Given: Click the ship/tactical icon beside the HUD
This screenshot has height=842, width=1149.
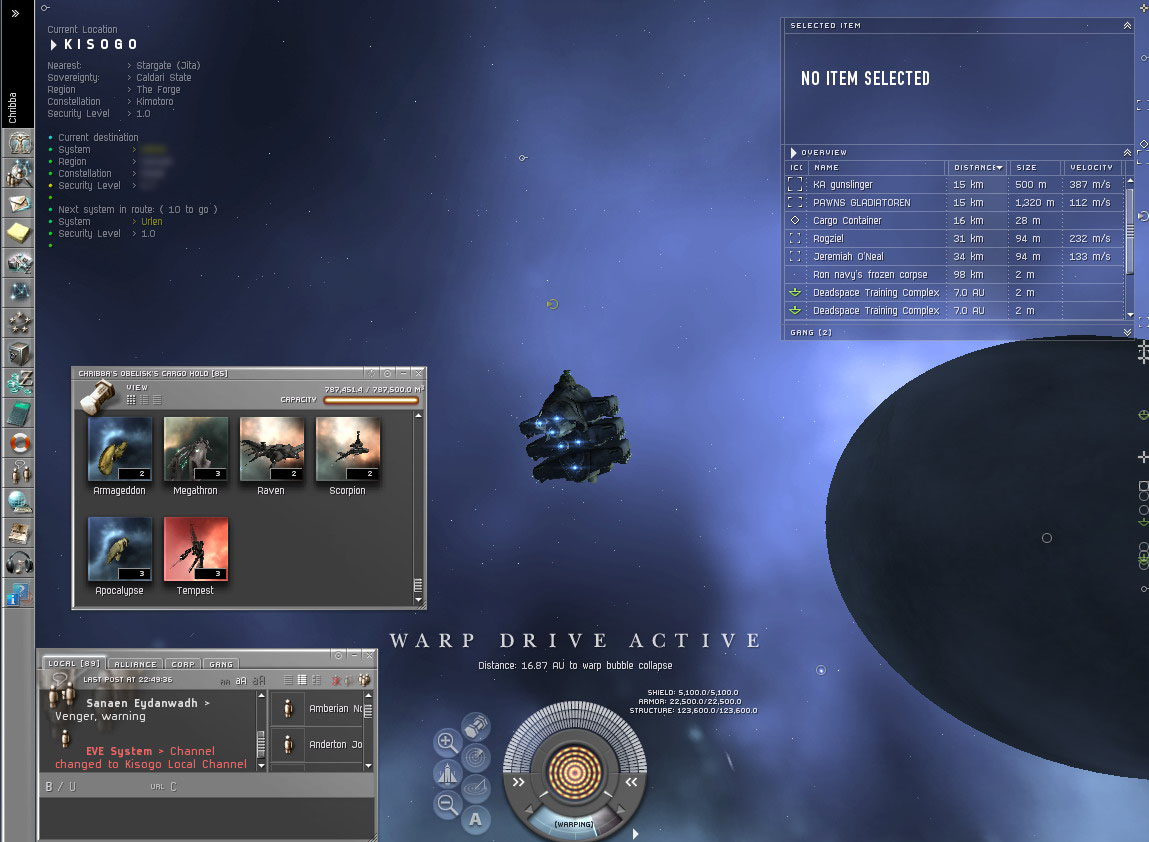Looking at the screenshot, I should 446,773.
